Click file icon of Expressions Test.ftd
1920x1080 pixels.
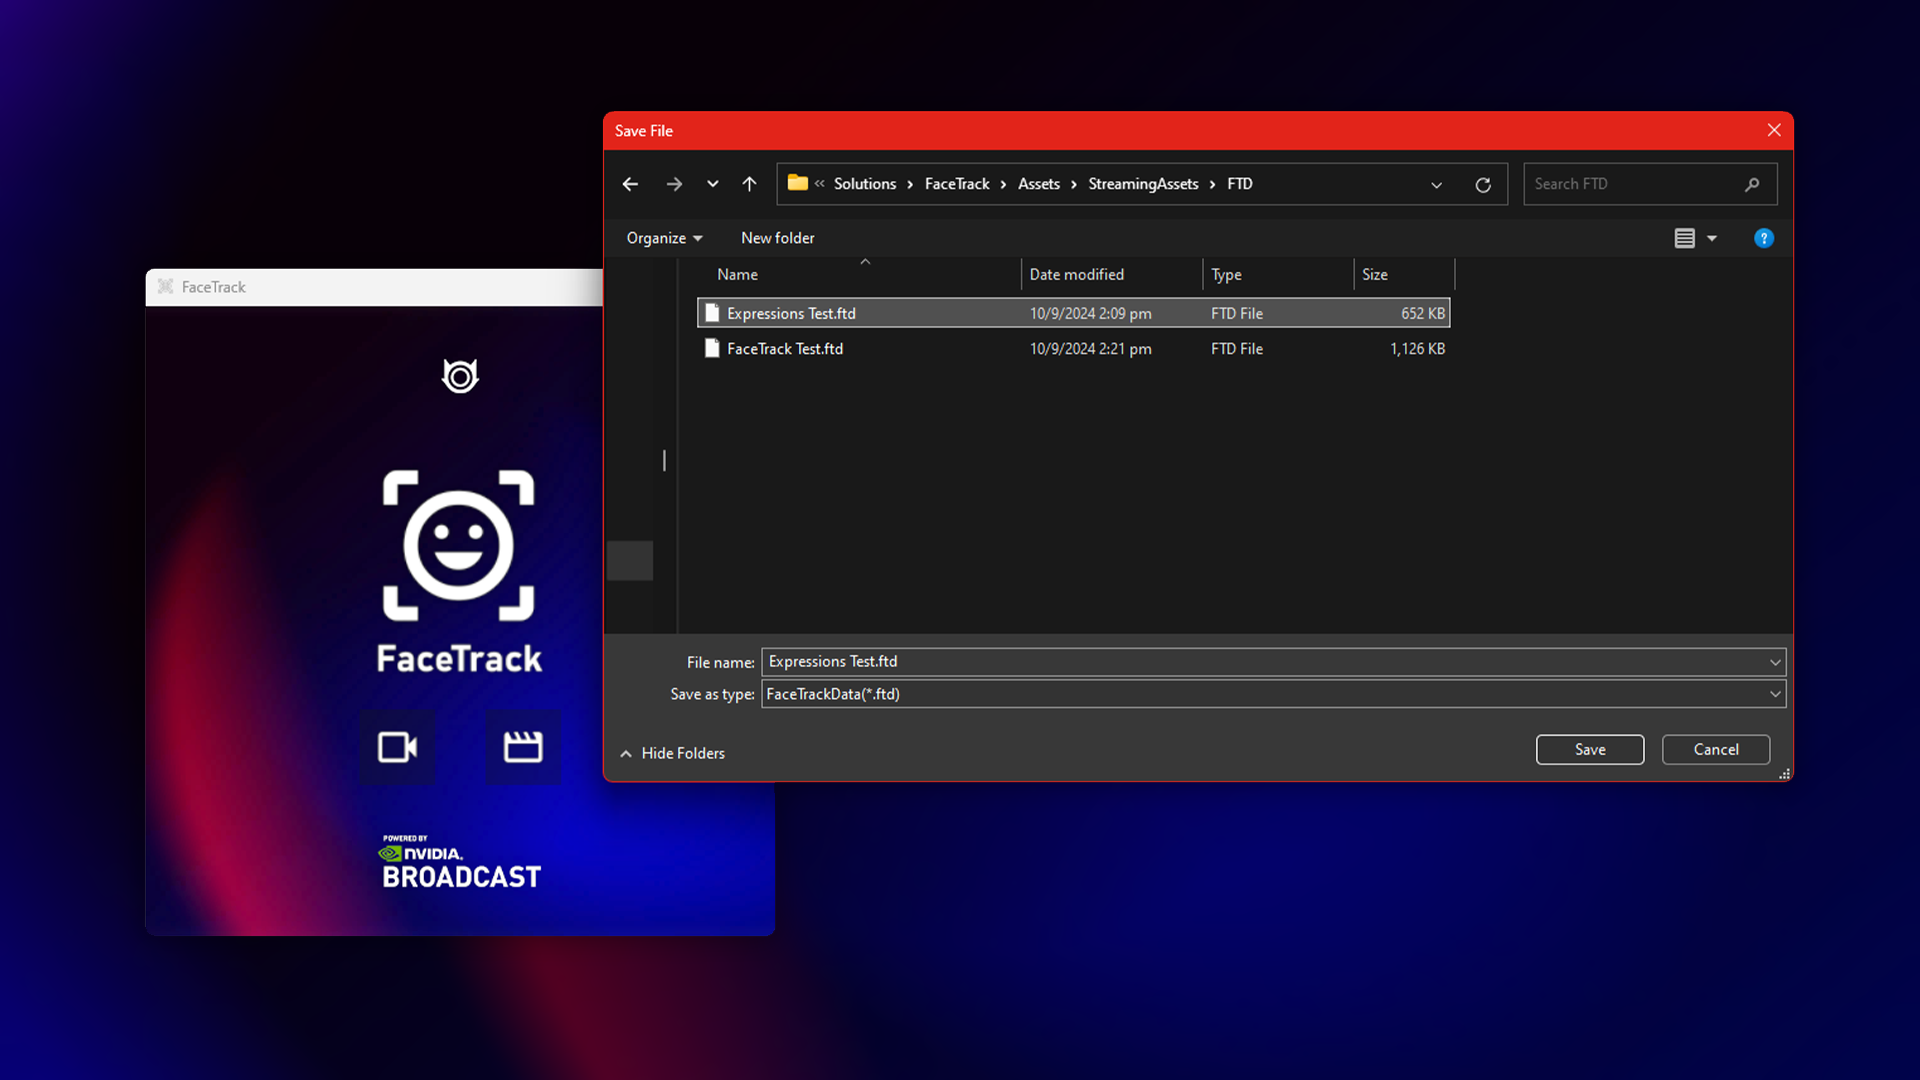(x=712, y=313)
